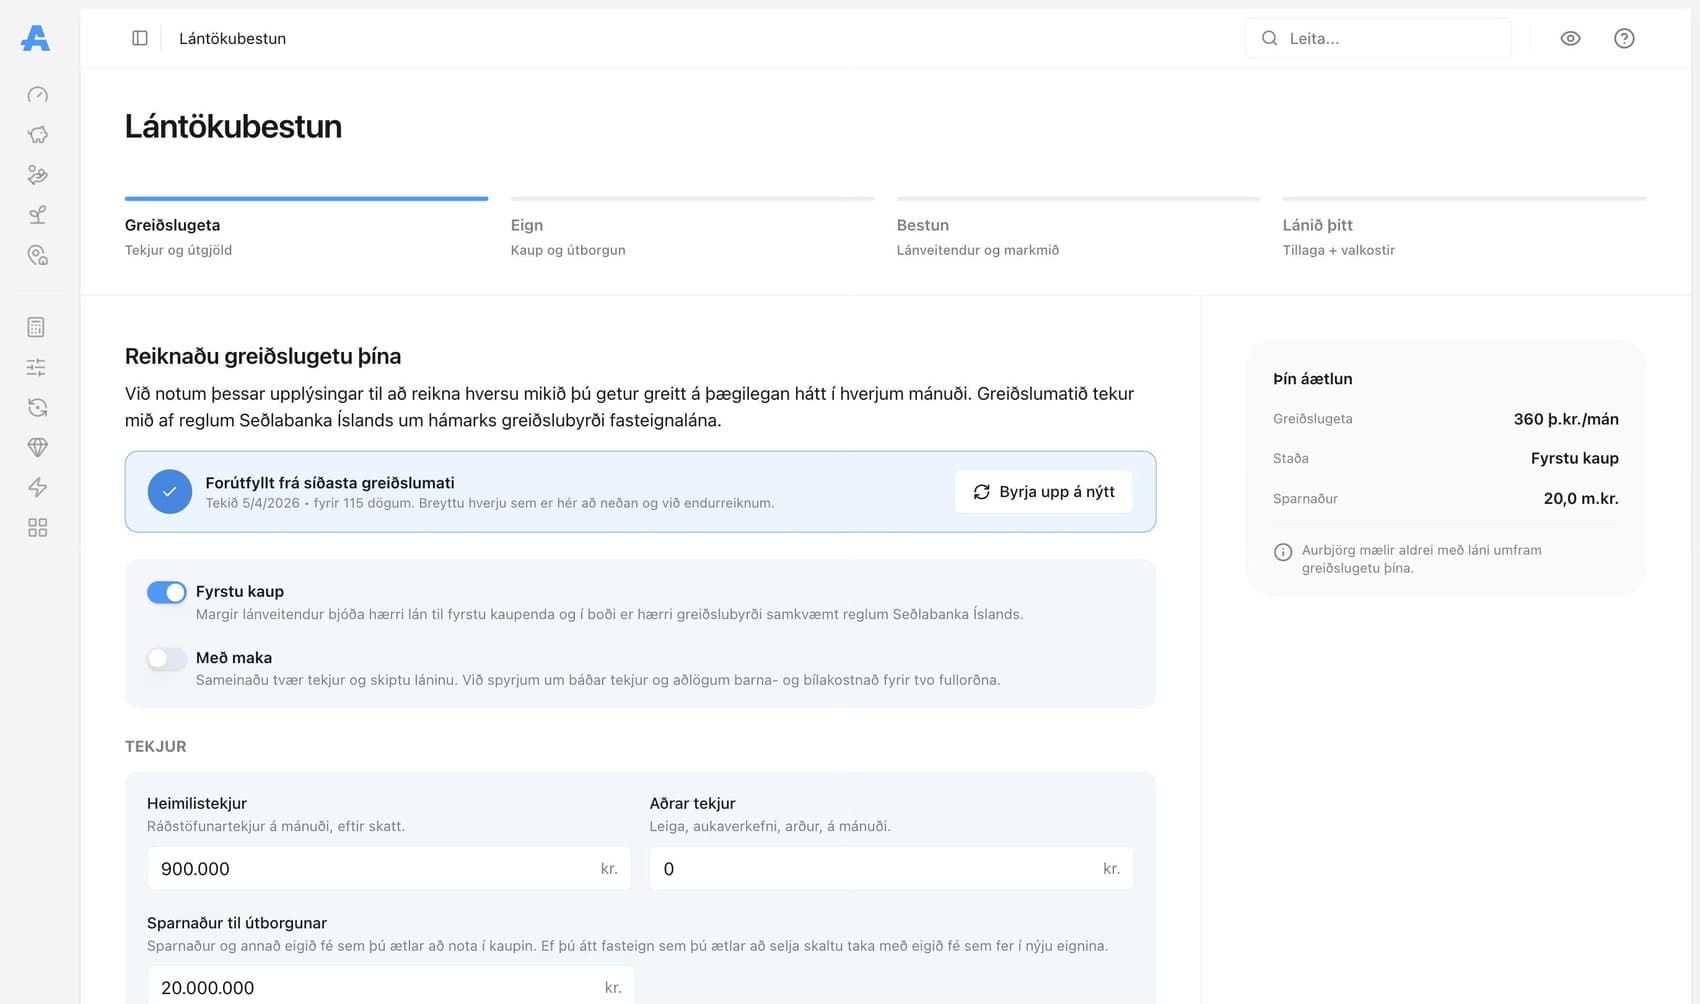The image size is (1700, 1004).
Task: Click the 360 þ.kr./mán value
Action: 1566,419
